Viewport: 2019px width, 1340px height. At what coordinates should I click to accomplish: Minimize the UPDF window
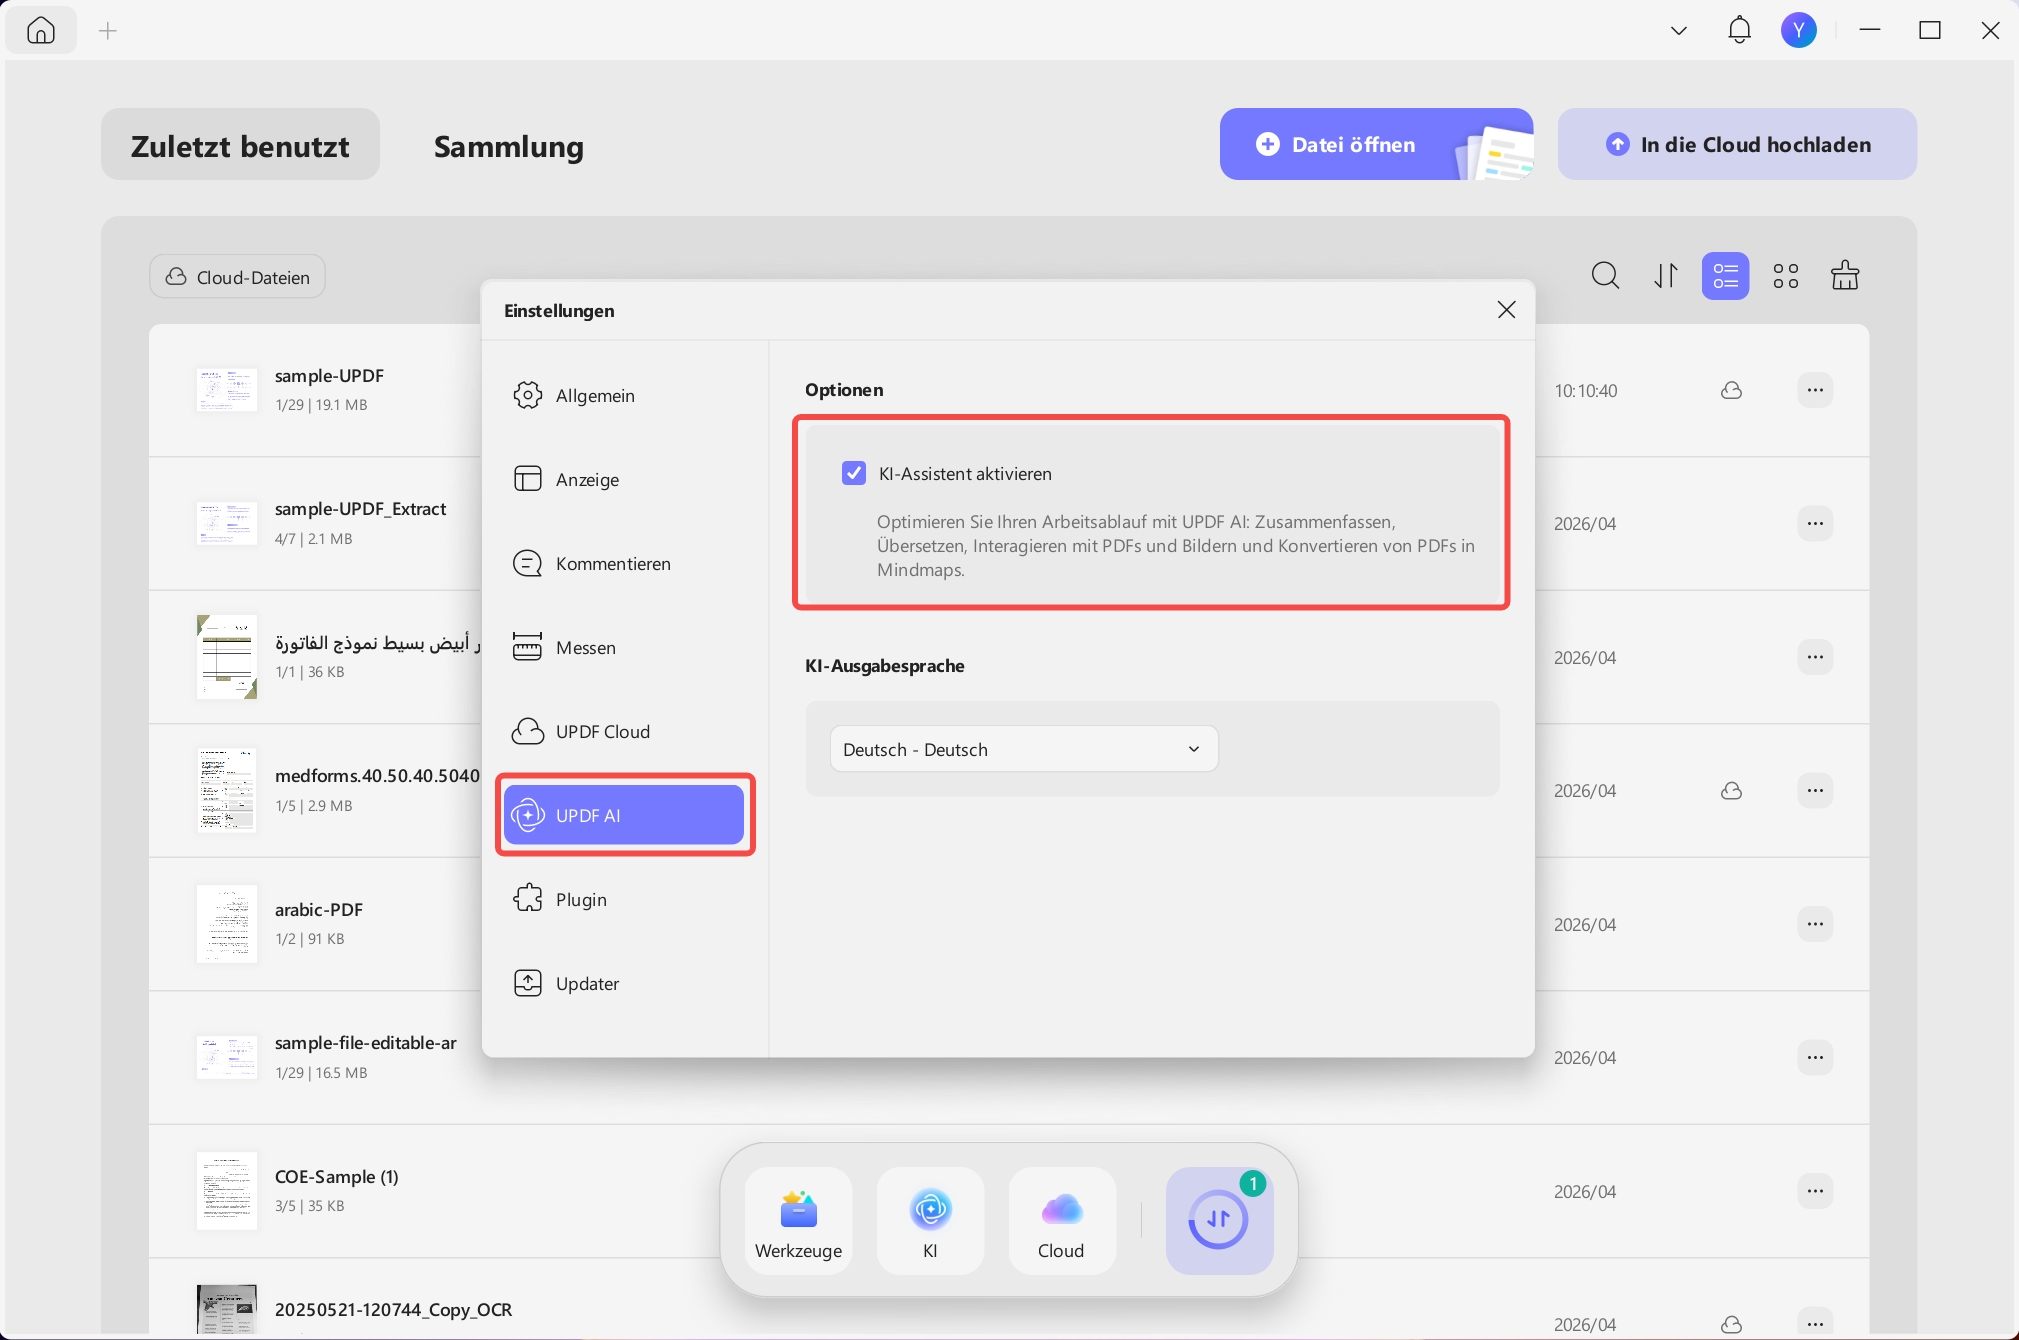(x=1870, y=30)
